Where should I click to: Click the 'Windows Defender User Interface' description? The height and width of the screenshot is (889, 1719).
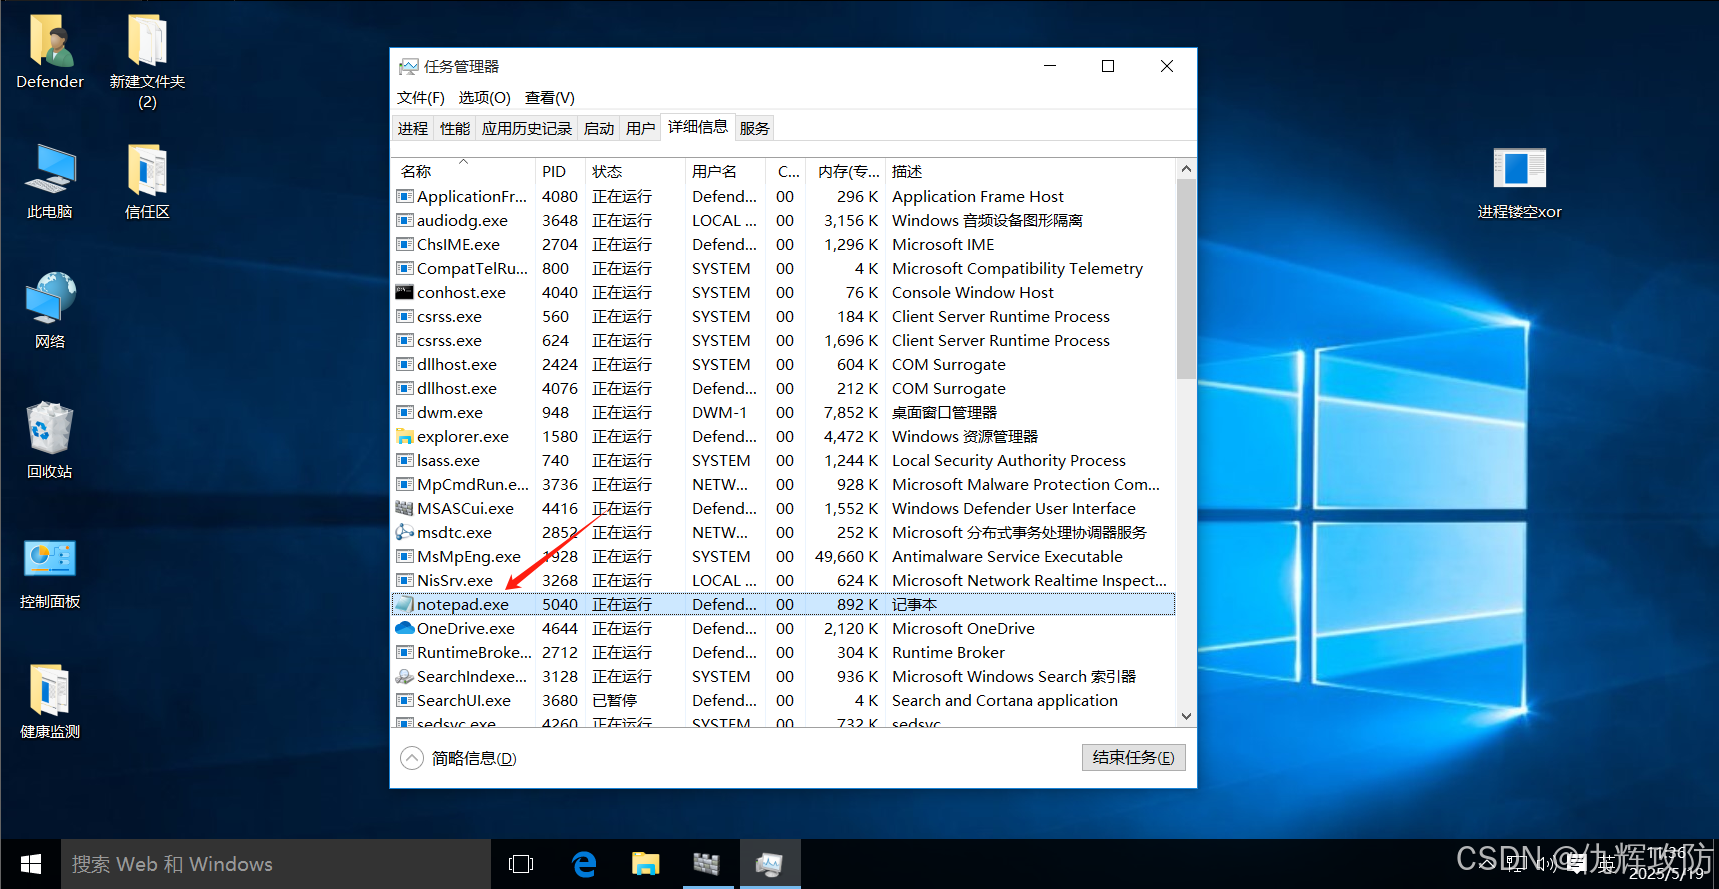(x=1013, y=508)
